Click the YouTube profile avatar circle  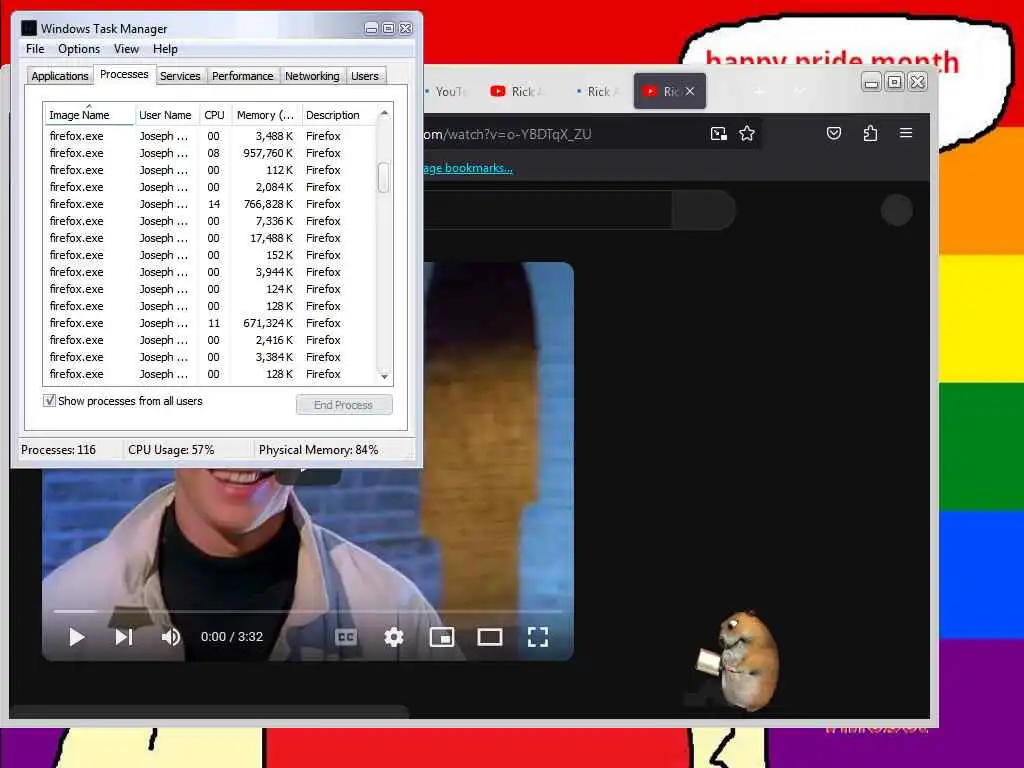point(897,210)
